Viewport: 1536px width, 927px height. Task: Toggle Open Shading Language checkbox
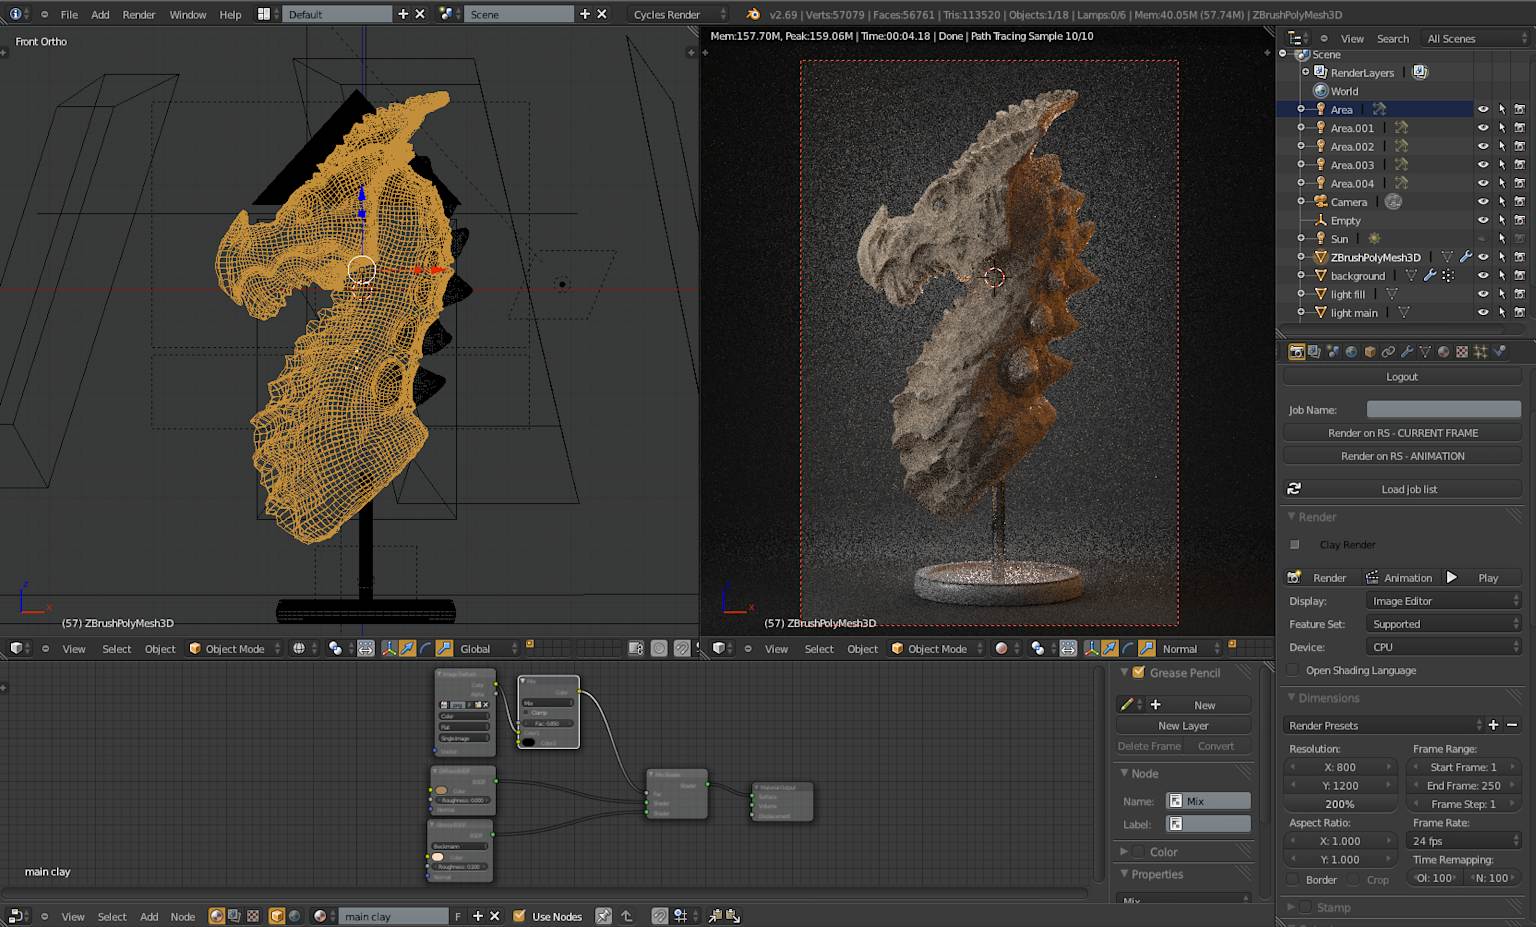(1294, 670)
